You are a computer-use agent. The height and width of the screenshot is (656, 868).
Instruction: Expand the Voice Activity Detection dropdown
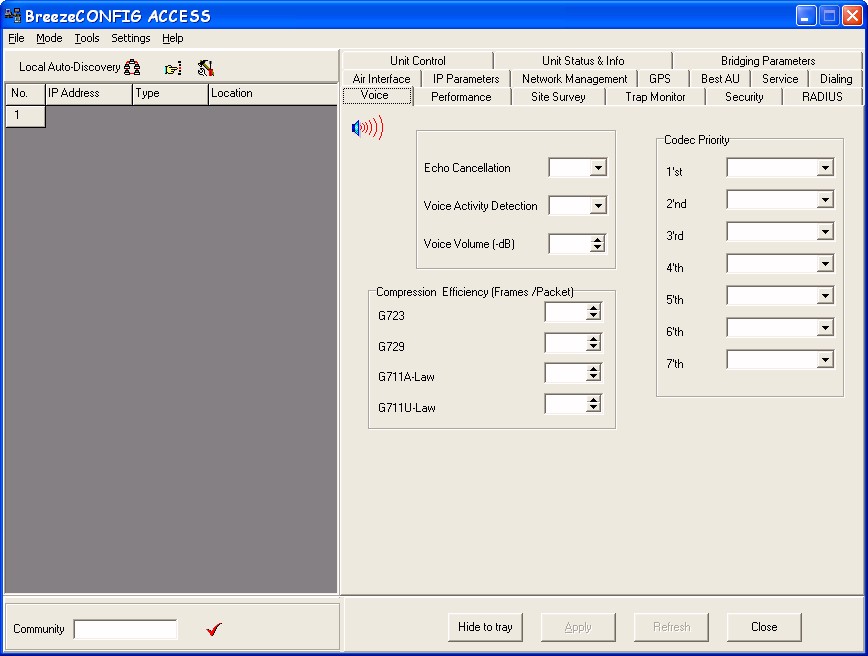[x=598, y=206]
